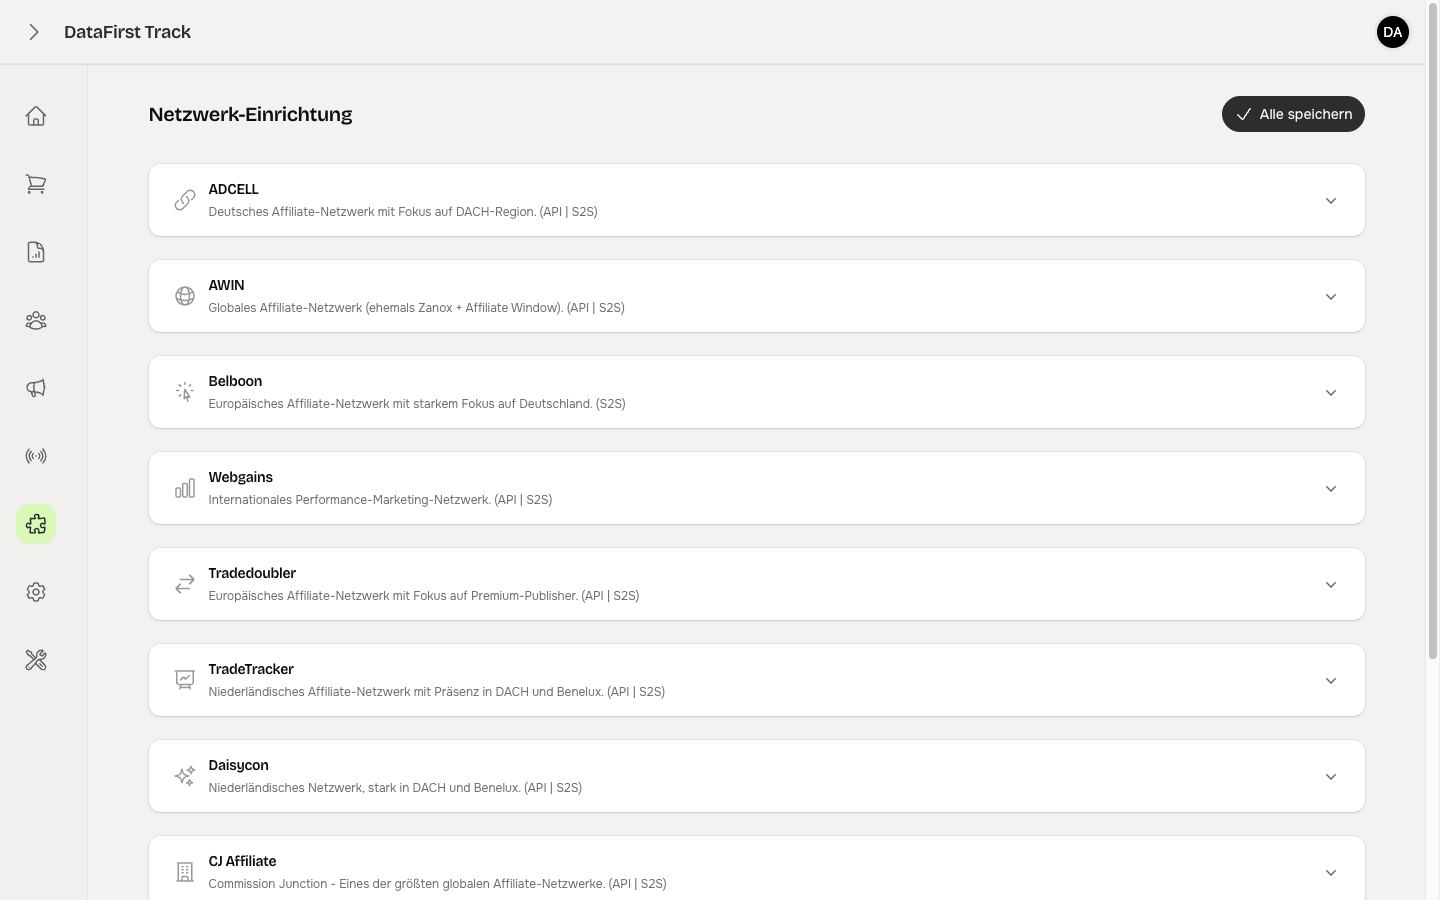This screenshot has width=1440, height=900.
Task: Expand the ADCELL network card chevron
Action: pos(1331,201)
